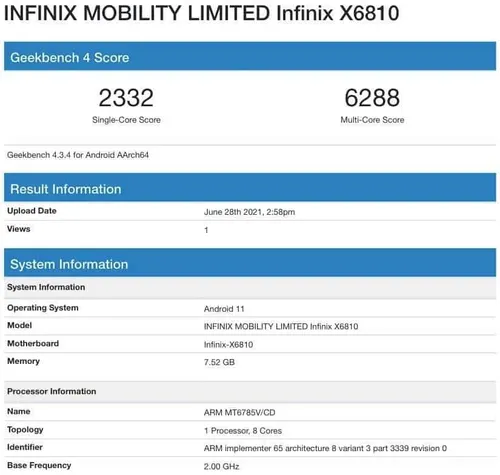This screenshot has width=500, height=475.
Task: Select the 'June 28th 2021, 2:58pm' value
Action: click(x=249, y=212)
